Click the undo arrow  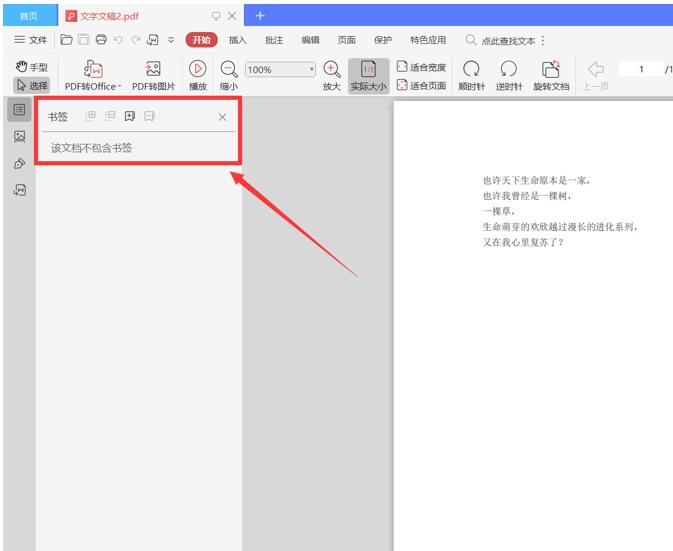(118, 40)
